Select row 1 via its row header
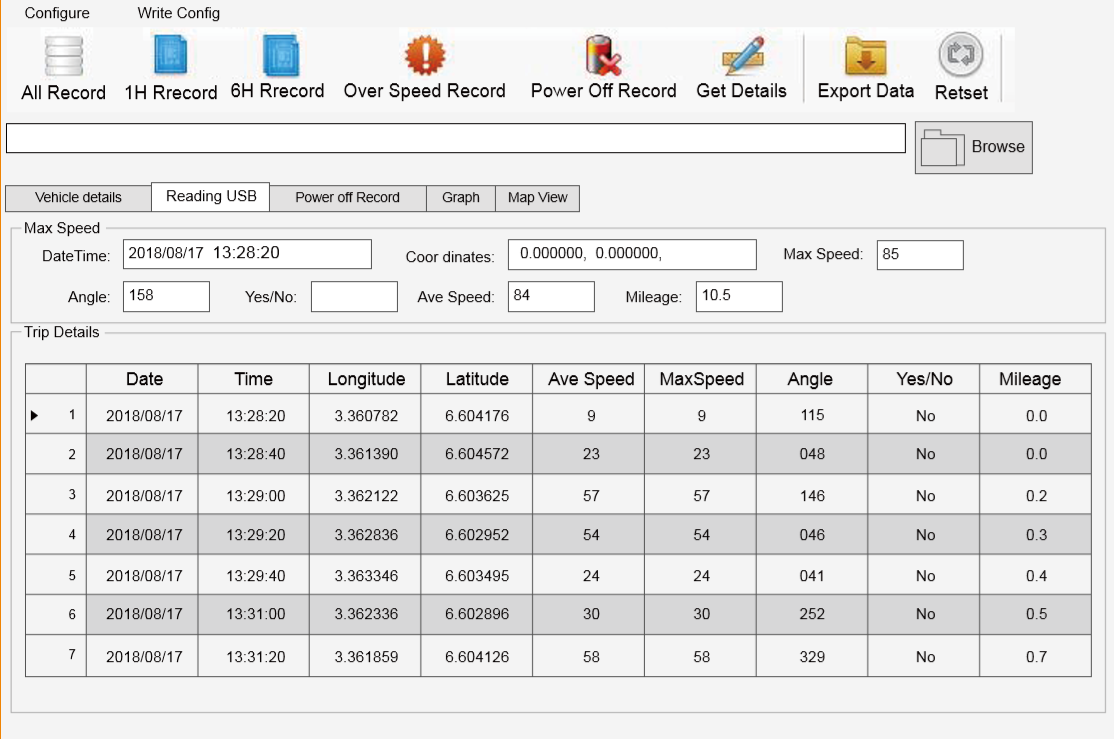Screen dimensions: 1114x739 pos(56,414)
